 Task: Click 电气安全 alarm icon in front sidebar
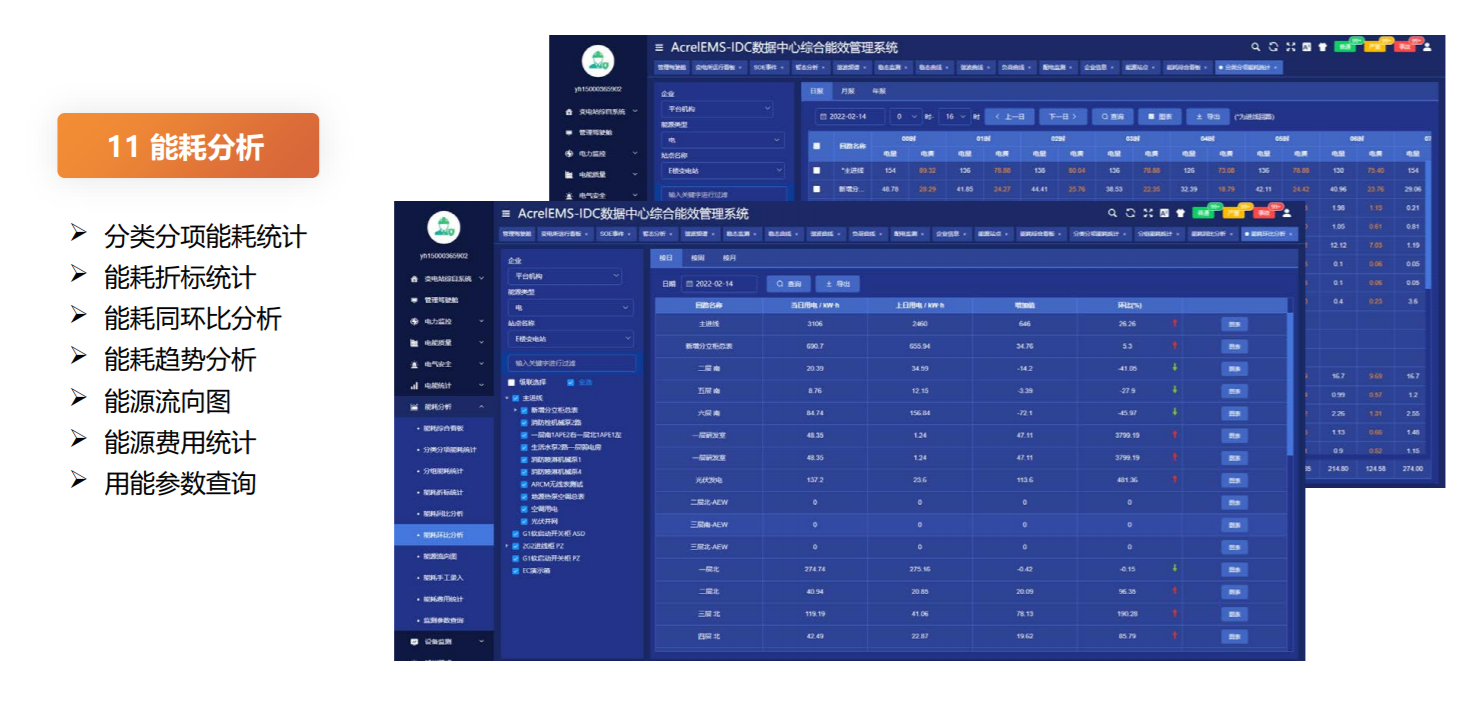[415, 364]
